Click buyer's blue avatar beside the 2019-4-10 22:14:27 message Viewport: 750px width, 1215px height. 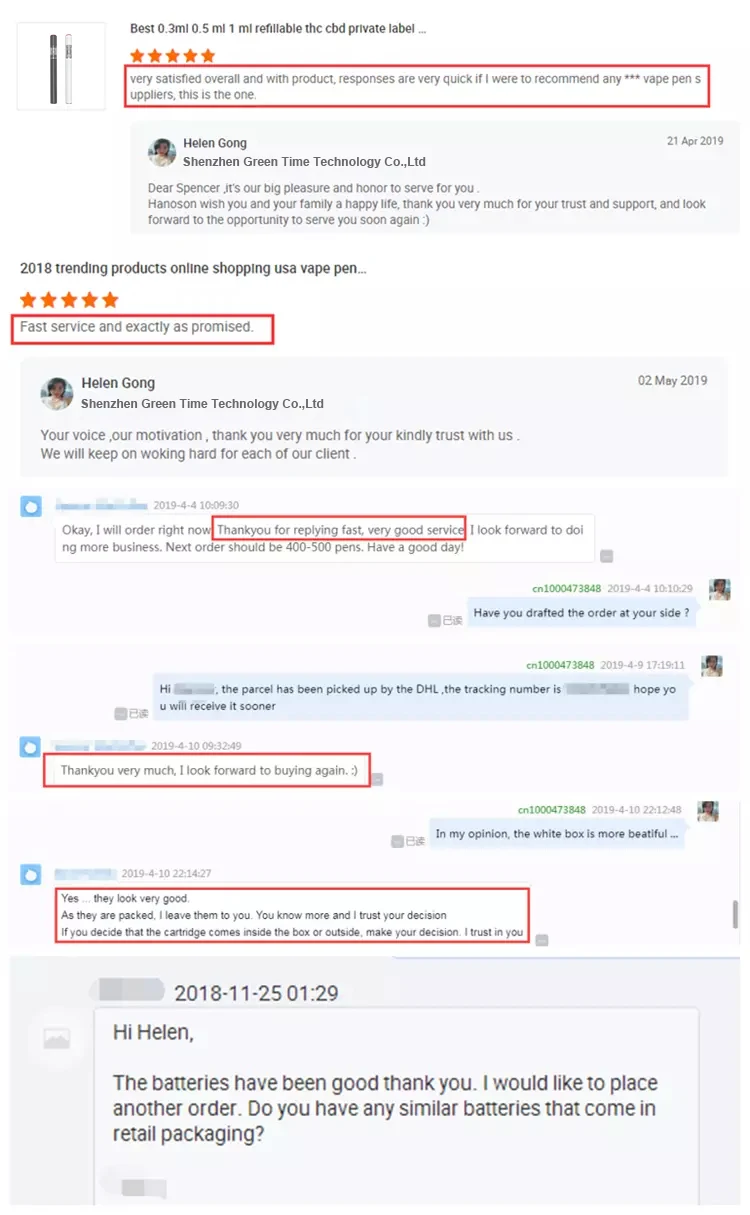click(x=31, y=874)
